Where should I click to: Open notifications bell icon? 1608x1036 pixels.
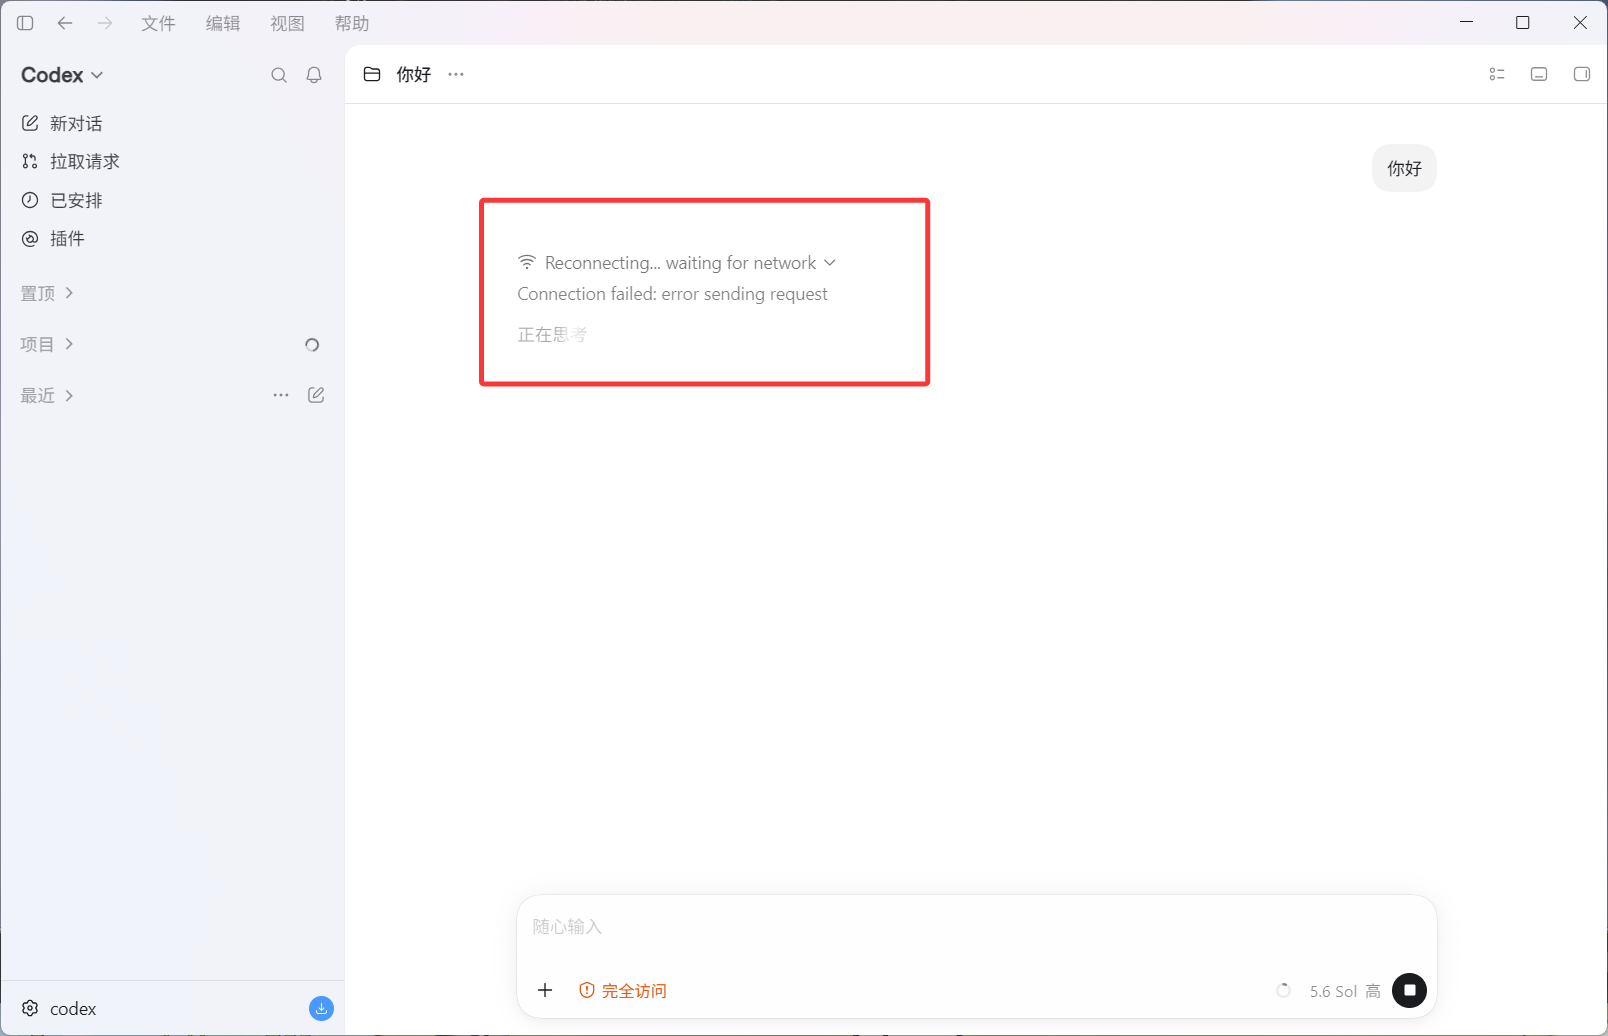[x=314, y=75]
